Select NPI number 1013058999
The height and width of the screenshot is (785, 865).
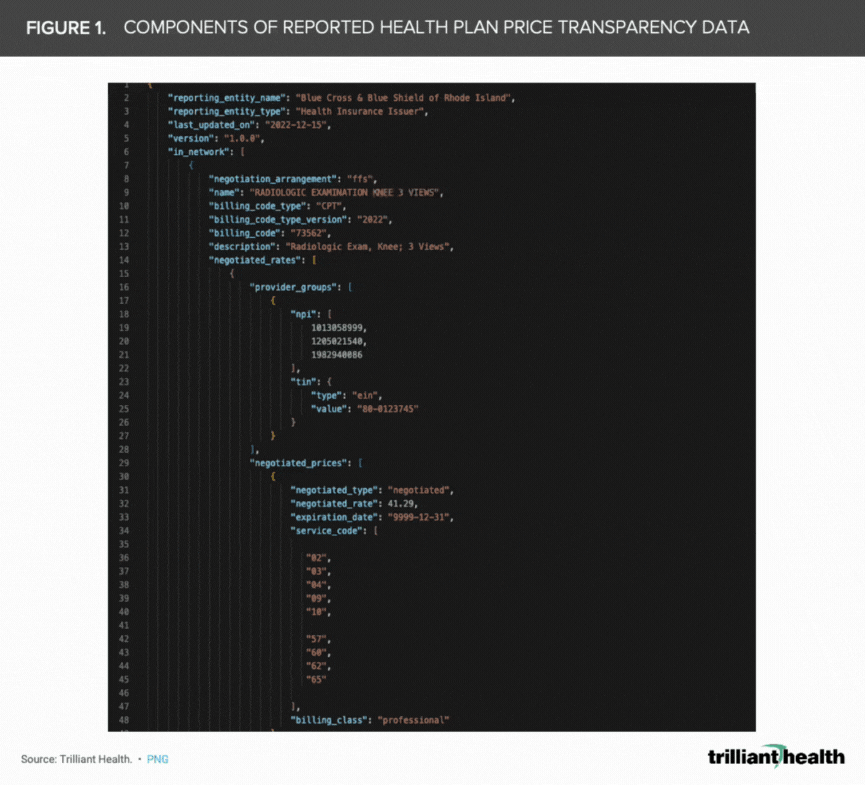point(337,328)
